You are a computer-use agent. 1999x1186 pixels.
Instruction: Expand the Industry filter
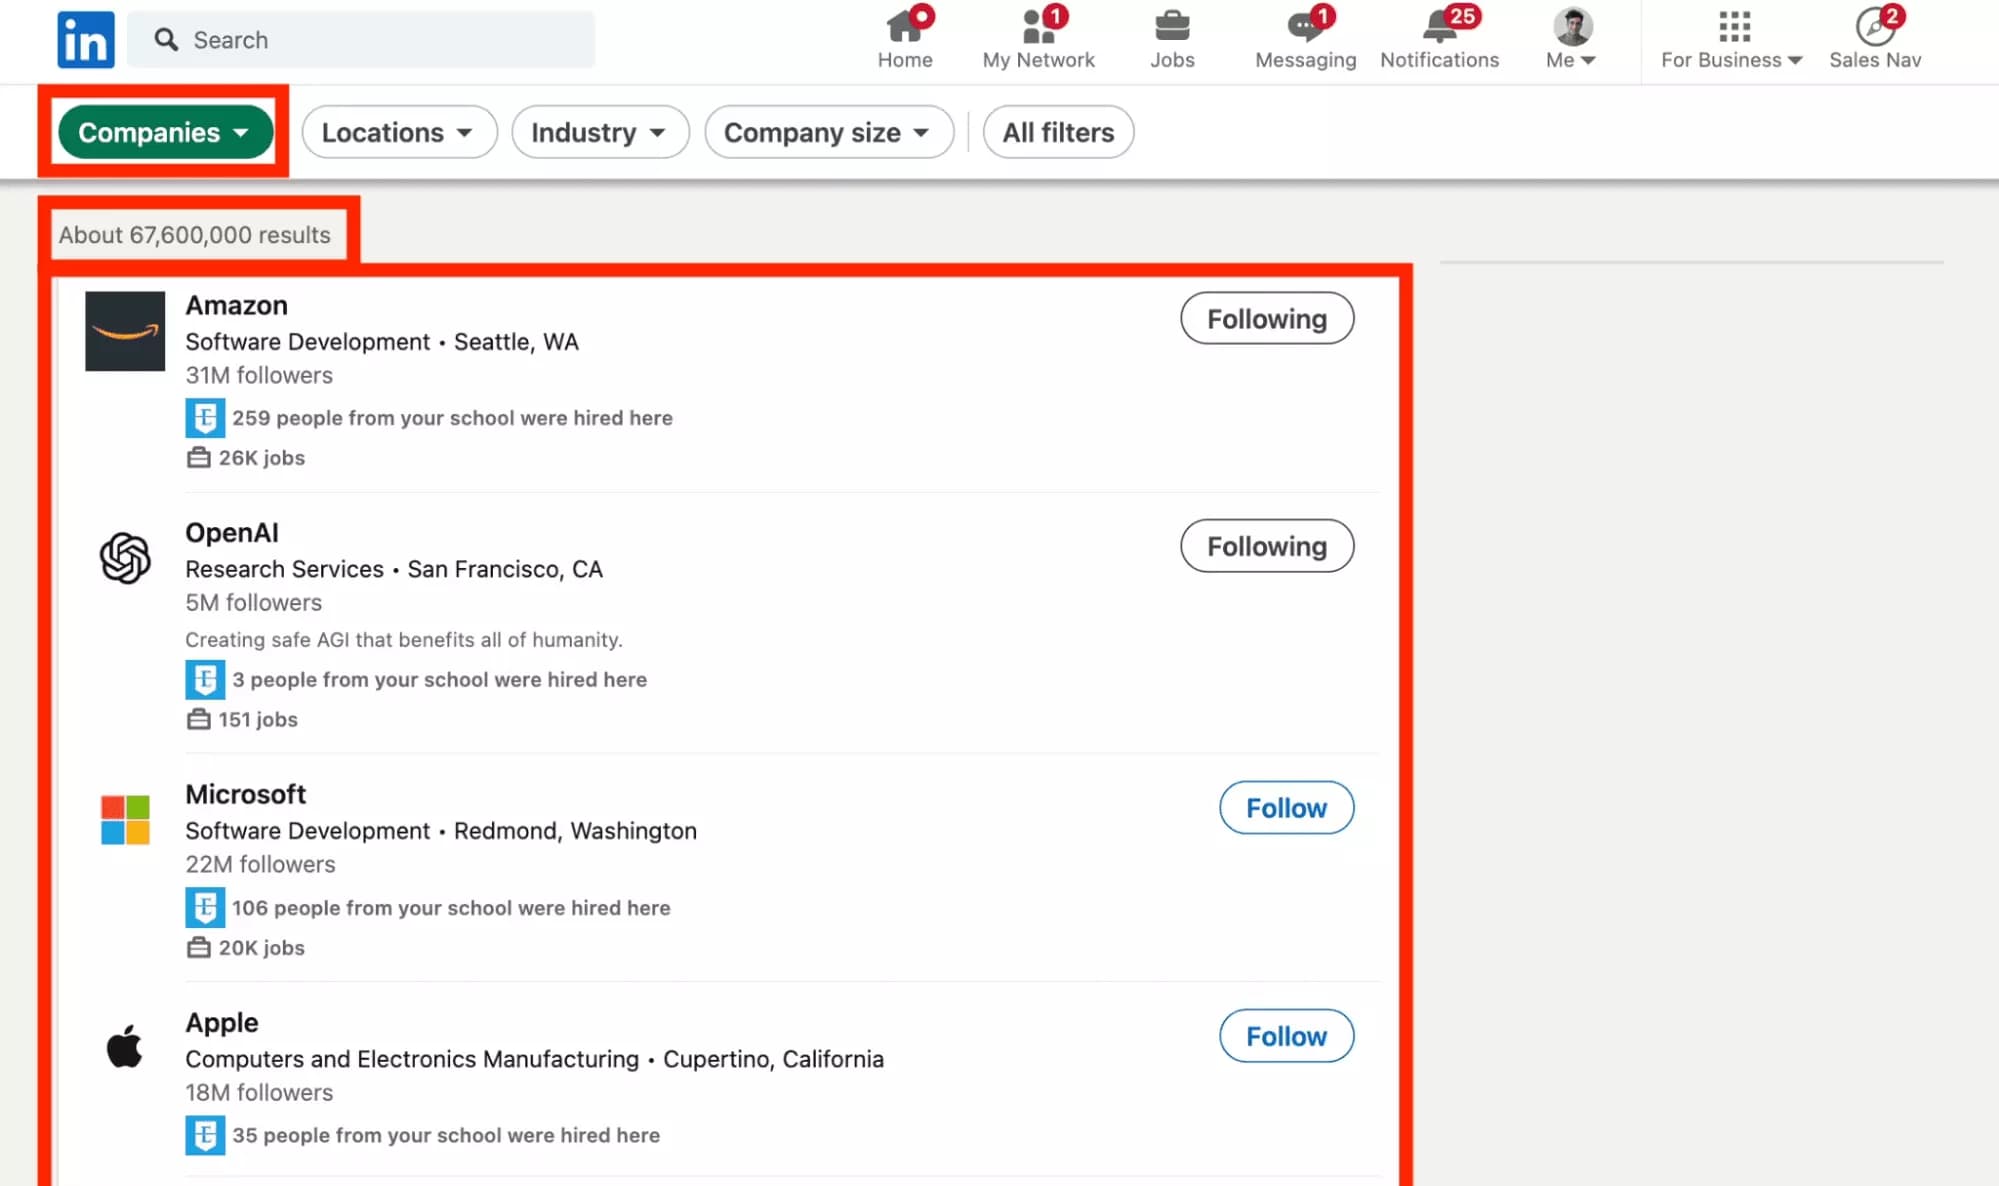point(599,132)
